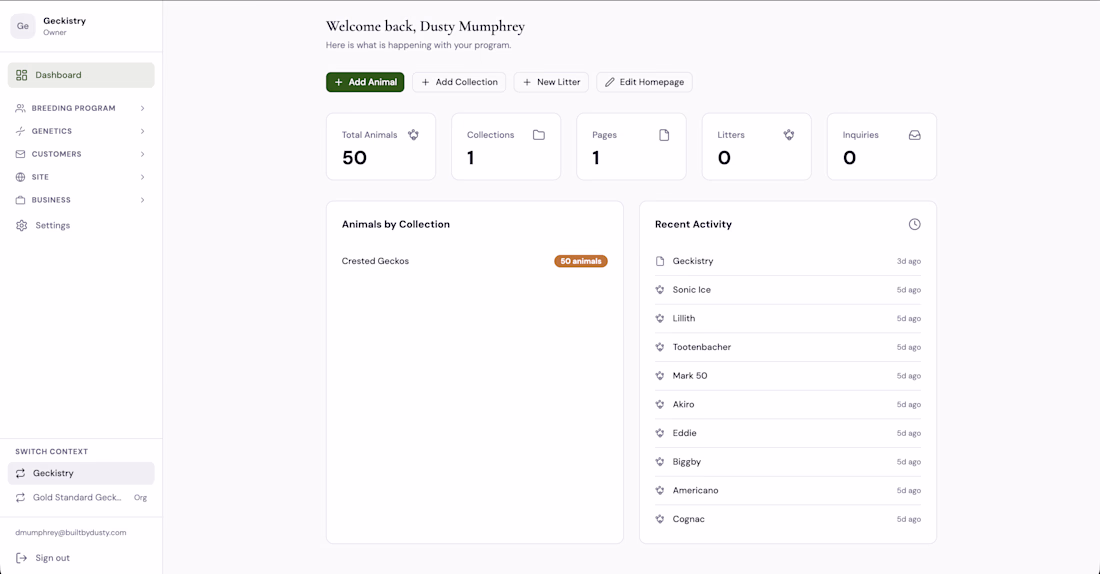Open the Collections stat card
This screenshot has width=1100, height=574.
tap(506, 147)
